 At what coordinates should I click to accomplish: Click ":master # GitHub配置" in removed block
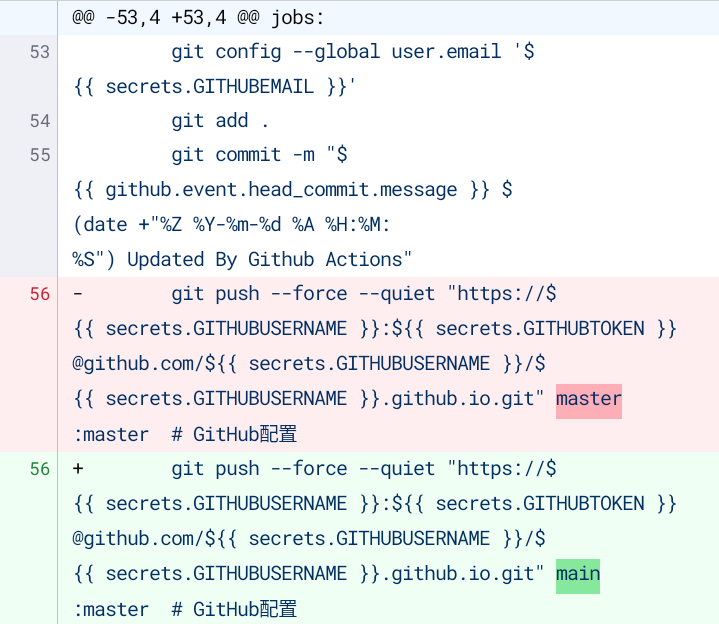tap(185, 434)
